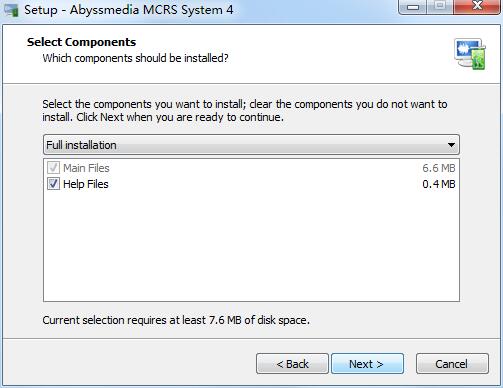Viewport: 503px width, 388px height.
Task: Click the setup icon in title bar
Action: point(12,10)
